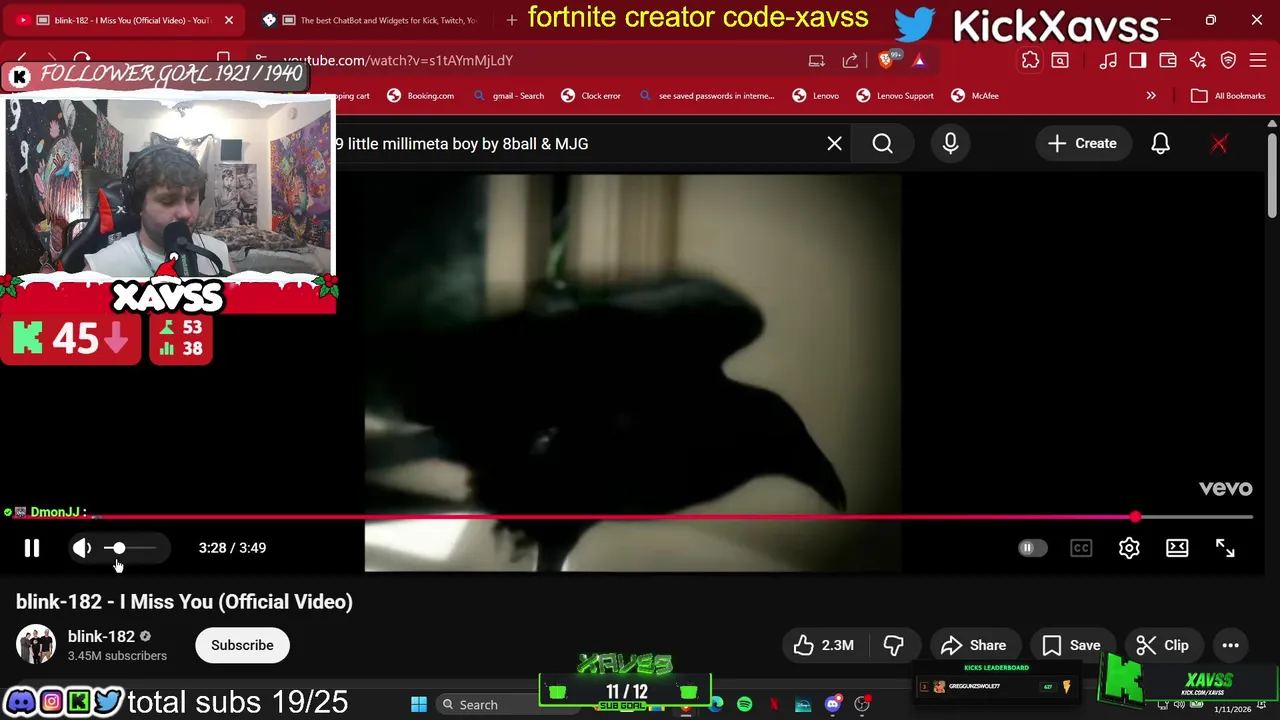Image resolution: width=1280 pixels, height=720 pixels.
Task: Enter fullscreen mode
Action: (x=1225, y=548)
